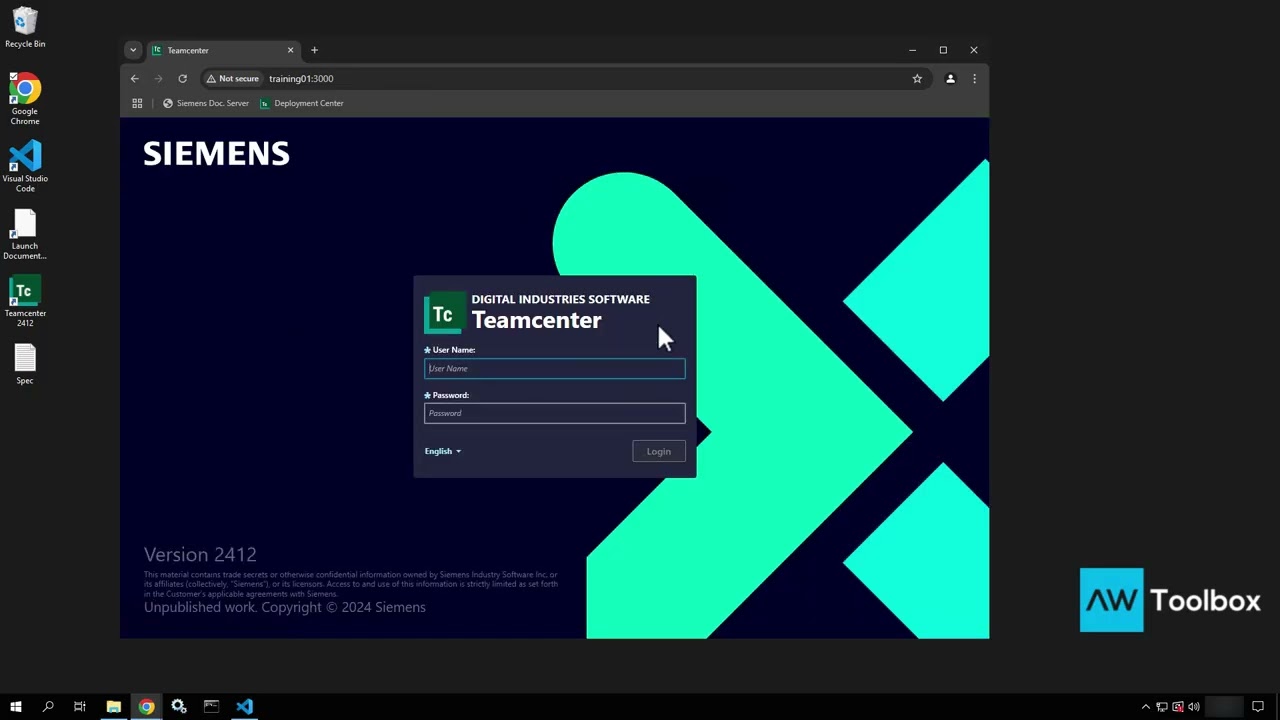Maximize the Chrome window
This screenshot has height=720, width=1280.
pyautogui.click(x=943, y=50)
